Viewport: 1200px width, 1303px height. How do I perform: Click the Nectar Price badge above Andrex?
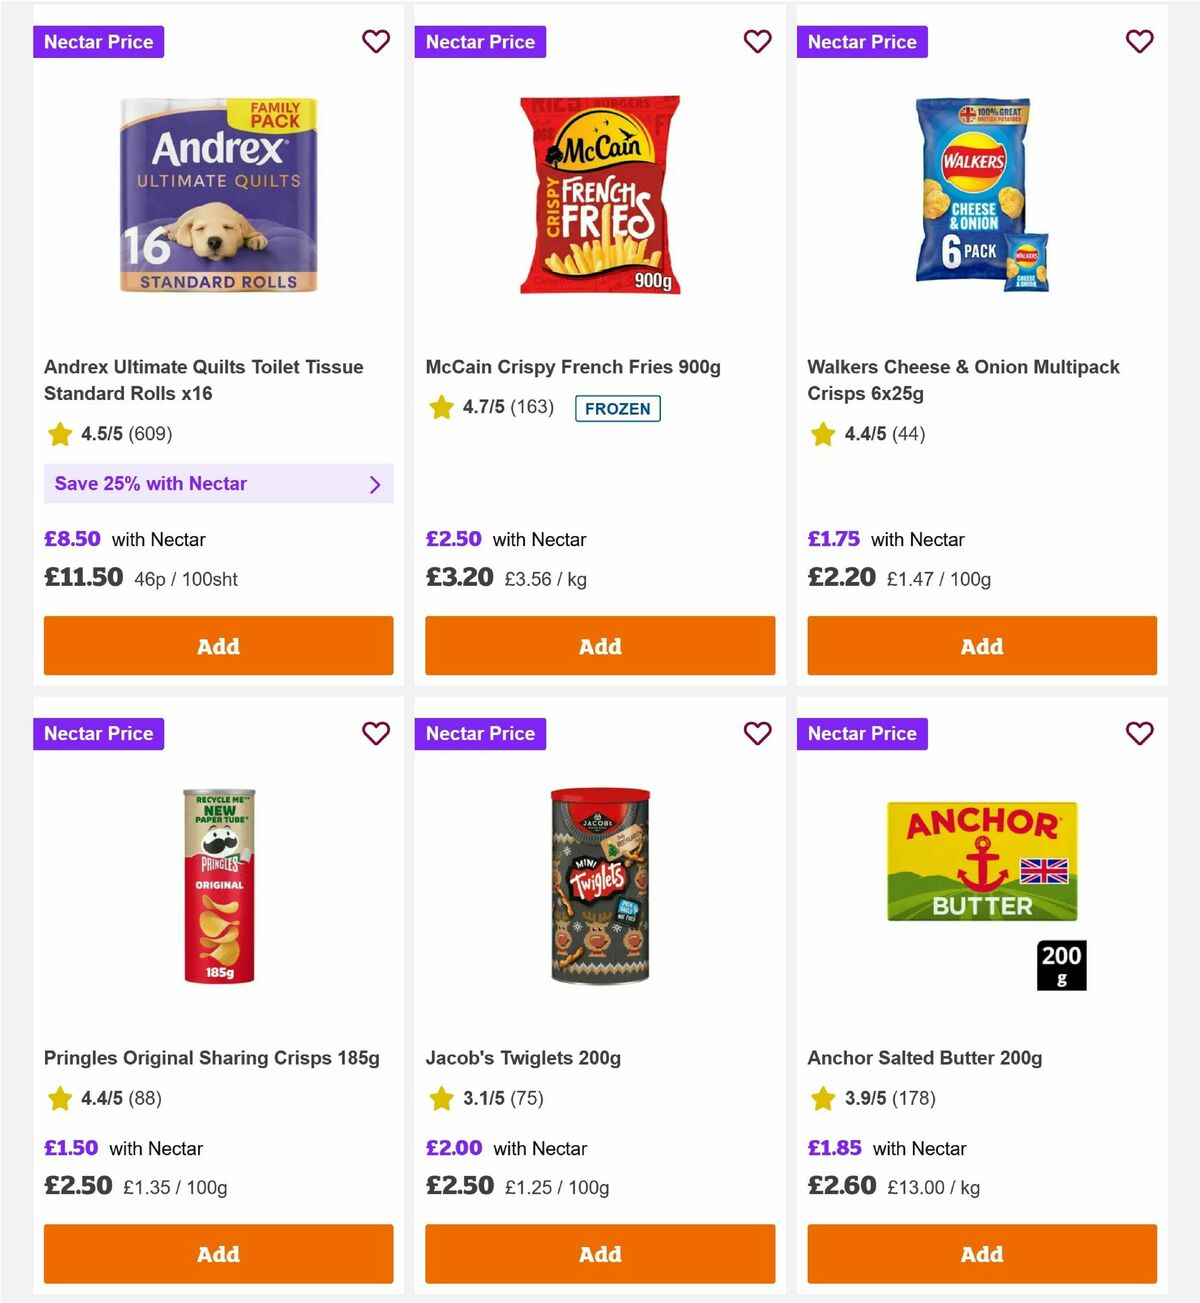point(98,41)
